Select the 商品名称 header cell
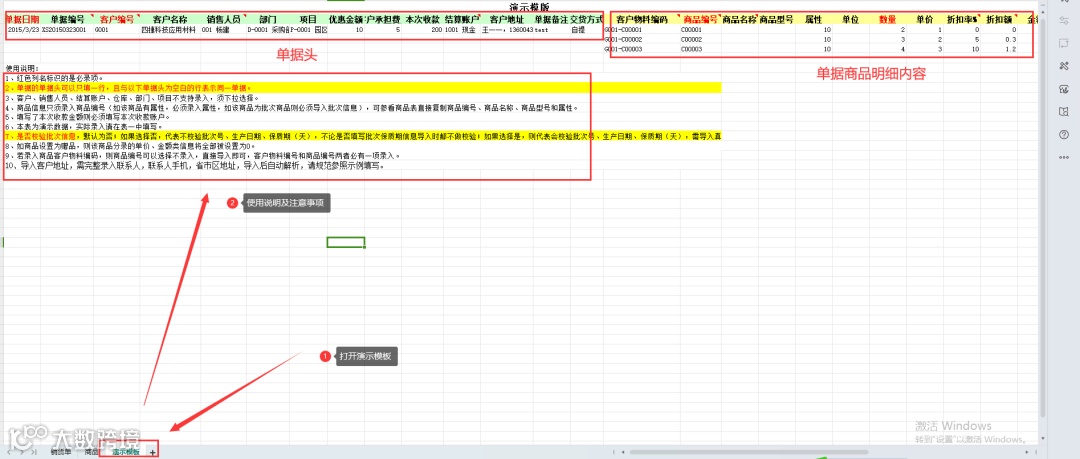Viewport: 1080px width, 459px height. (739, 19)
